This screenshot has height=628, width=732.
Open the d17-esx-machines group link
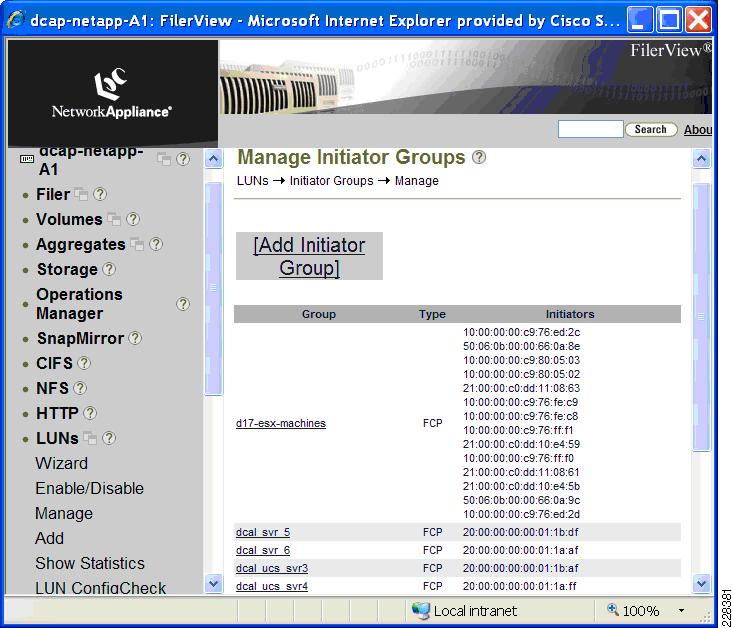281,423
